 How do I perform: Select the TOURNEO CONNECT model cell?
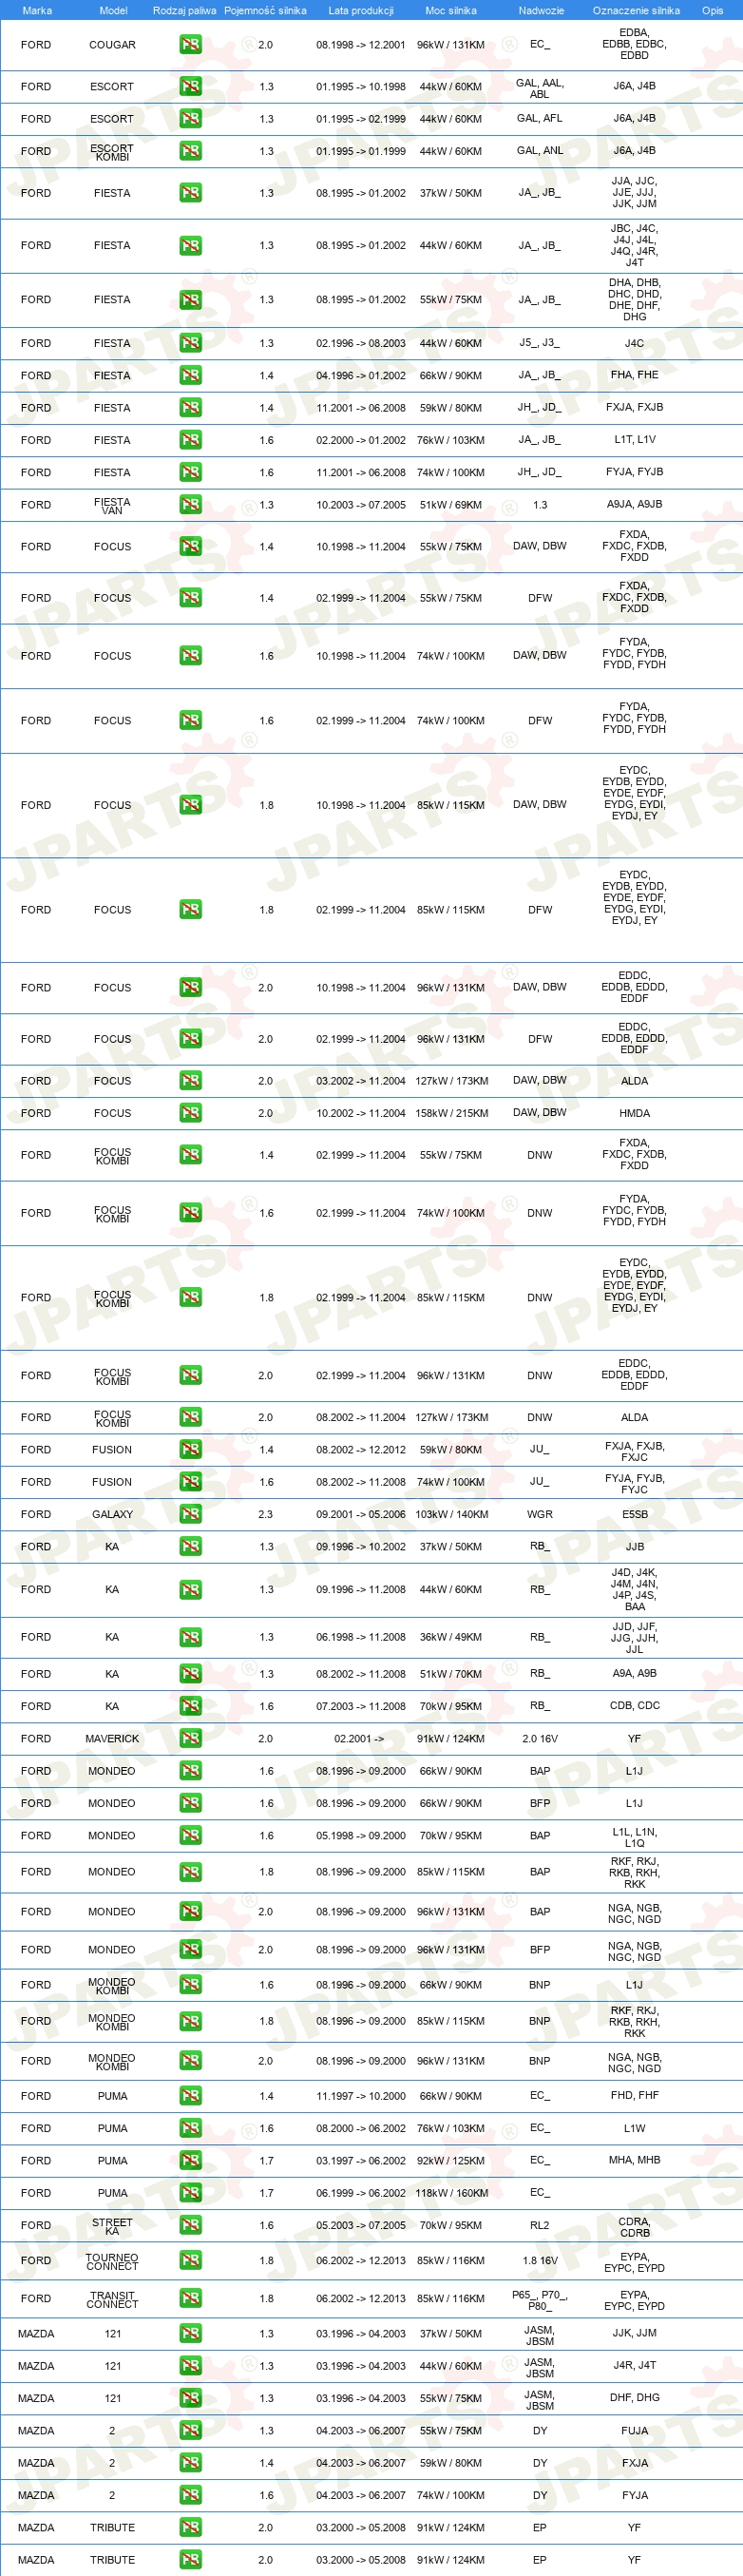click(x=112, y=2261)
